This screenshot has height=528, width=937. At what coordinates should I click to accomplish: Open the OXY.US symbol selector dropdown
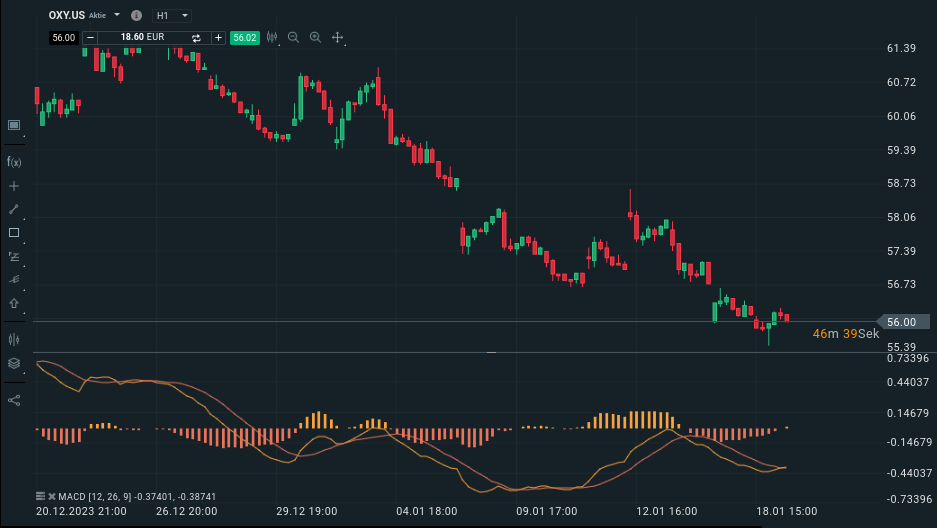pyautogui.click(x=117, y=15)
